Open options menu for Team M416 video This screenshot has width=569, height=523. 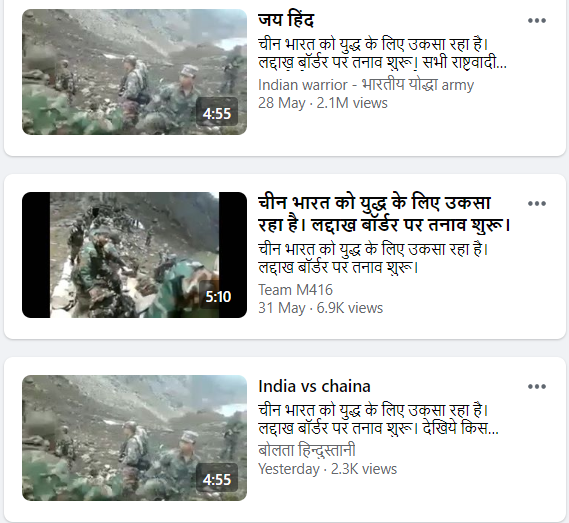point(537,204)
